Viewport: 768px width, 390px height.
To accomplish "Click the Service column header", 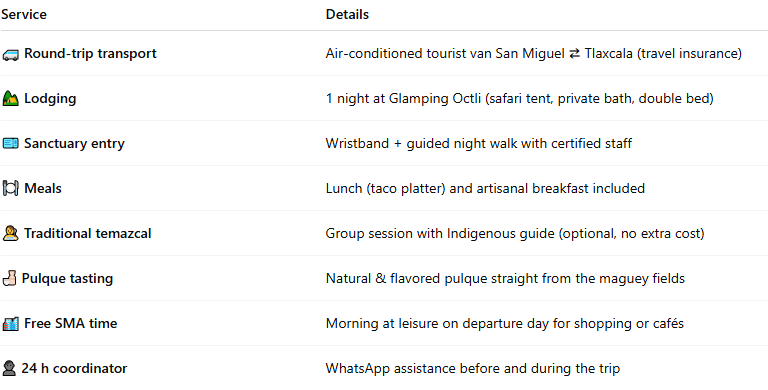I will (x=24, y=15).
